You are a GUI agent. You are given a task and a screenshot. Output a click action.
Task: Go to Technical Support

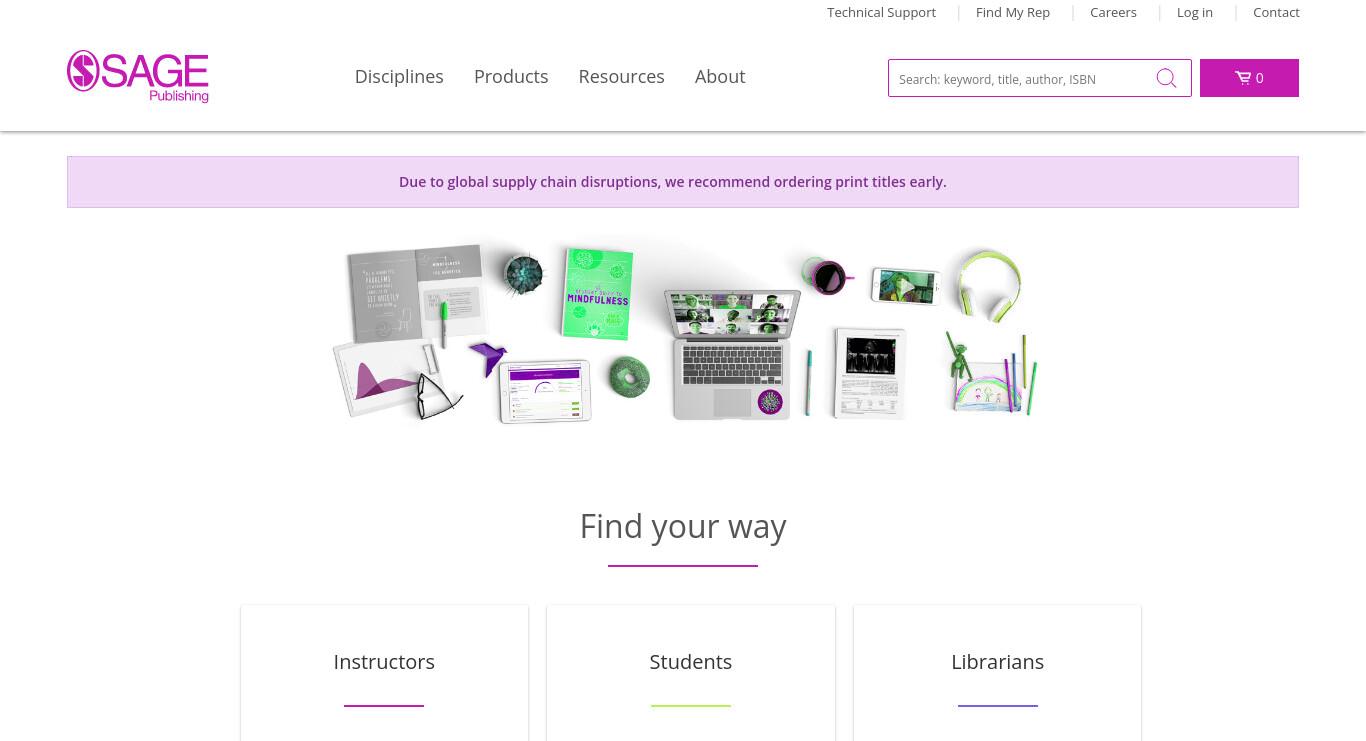point(881,12)
